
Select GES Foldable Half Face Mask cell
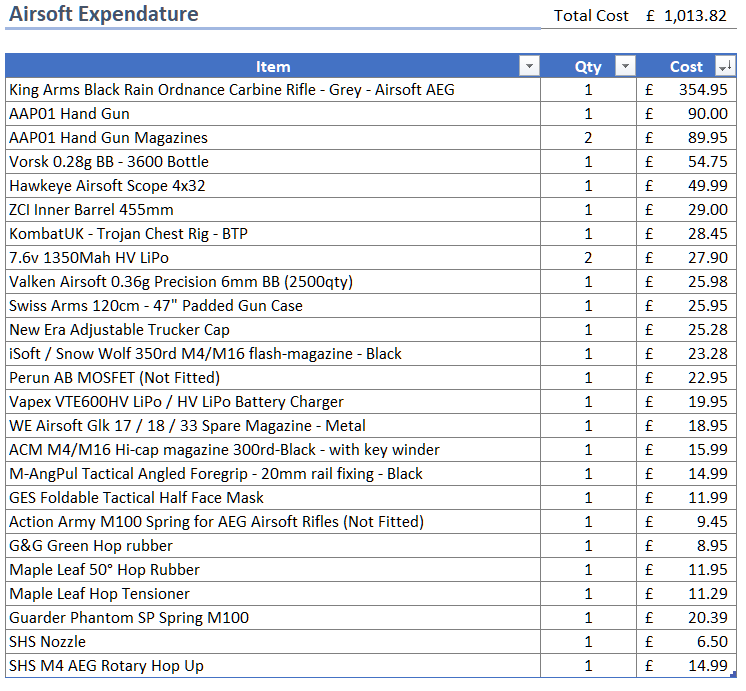(x=273, y=498)
